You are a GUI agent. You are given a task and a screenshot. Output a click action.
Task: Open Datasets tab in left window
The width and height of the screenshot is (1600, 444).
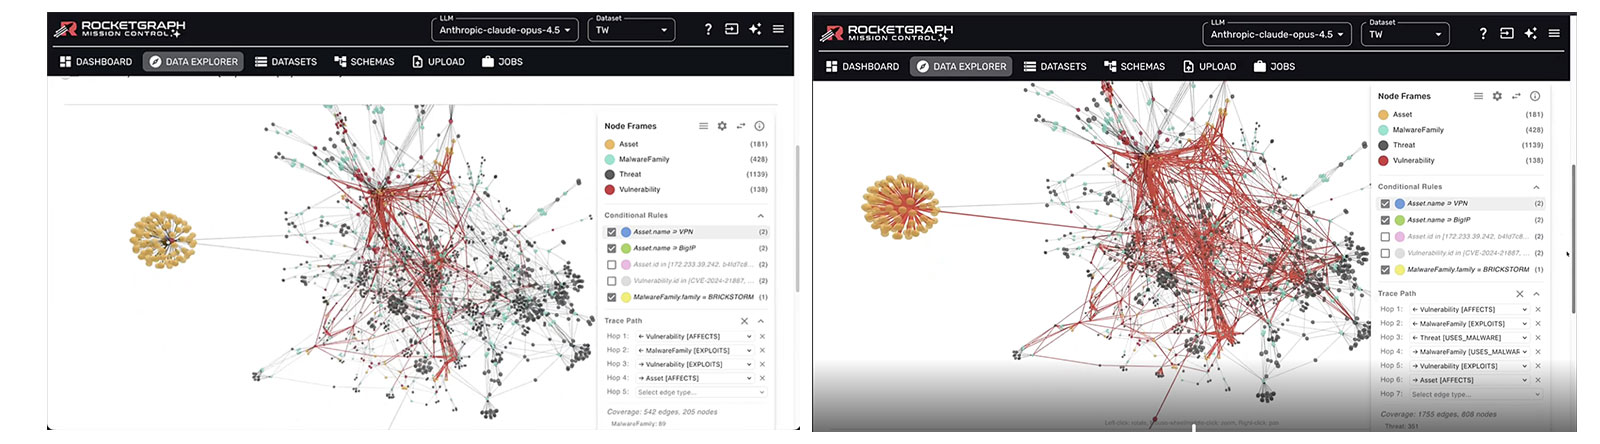[286, 62]
